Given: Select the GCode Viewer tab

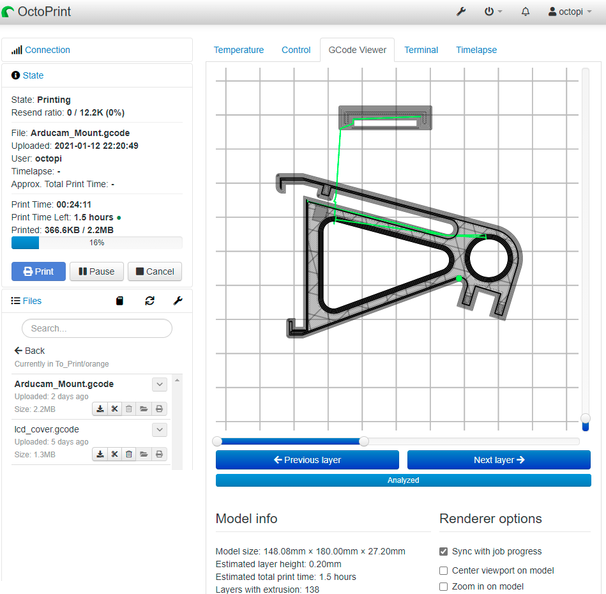Looking at the screenshot, I should coord(357,50).
